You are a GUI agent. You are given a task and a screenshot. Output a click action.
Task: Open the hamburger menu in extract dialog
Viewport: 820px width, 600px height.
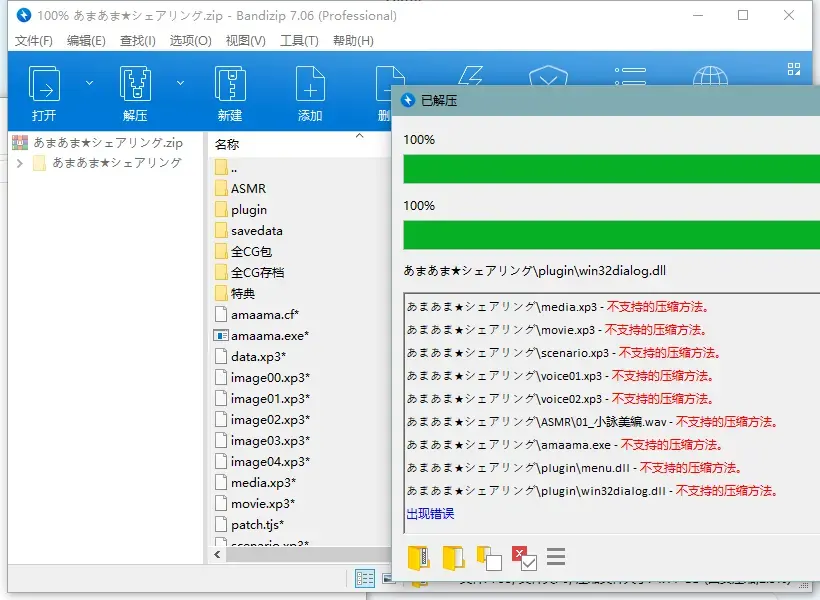556,557
